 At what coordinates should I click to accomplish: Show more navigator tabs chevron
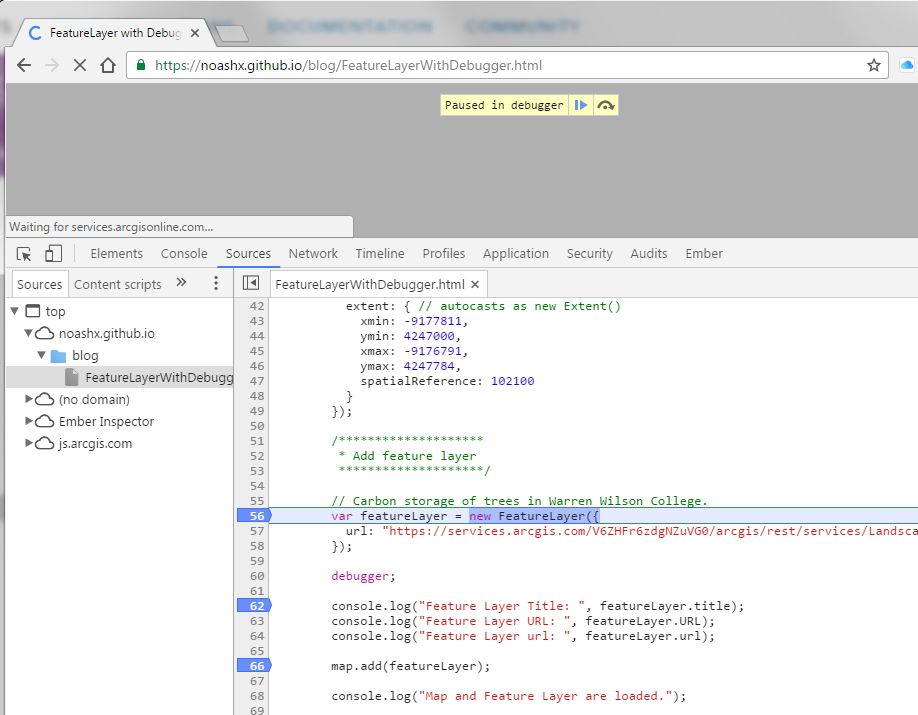point(181,283)
